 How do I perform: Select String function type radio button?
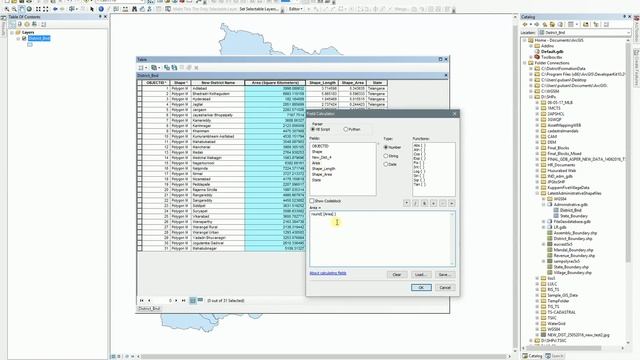(386, 156)
